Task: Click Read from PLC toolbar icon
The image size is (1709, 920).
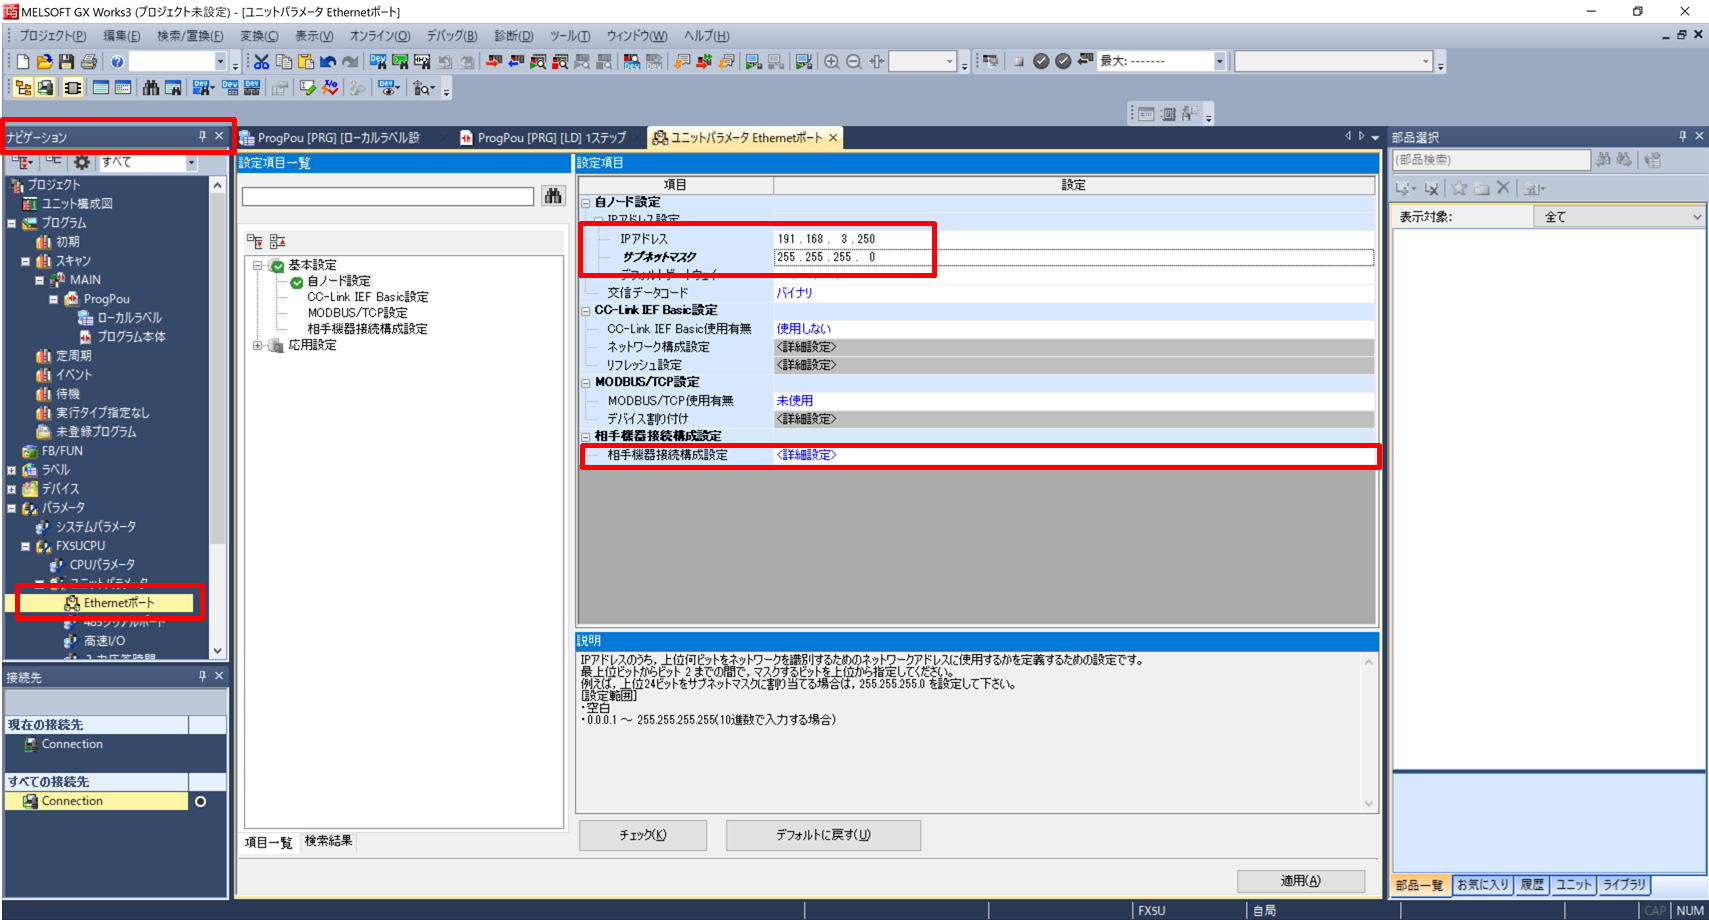Action: (x=516, y=62)
